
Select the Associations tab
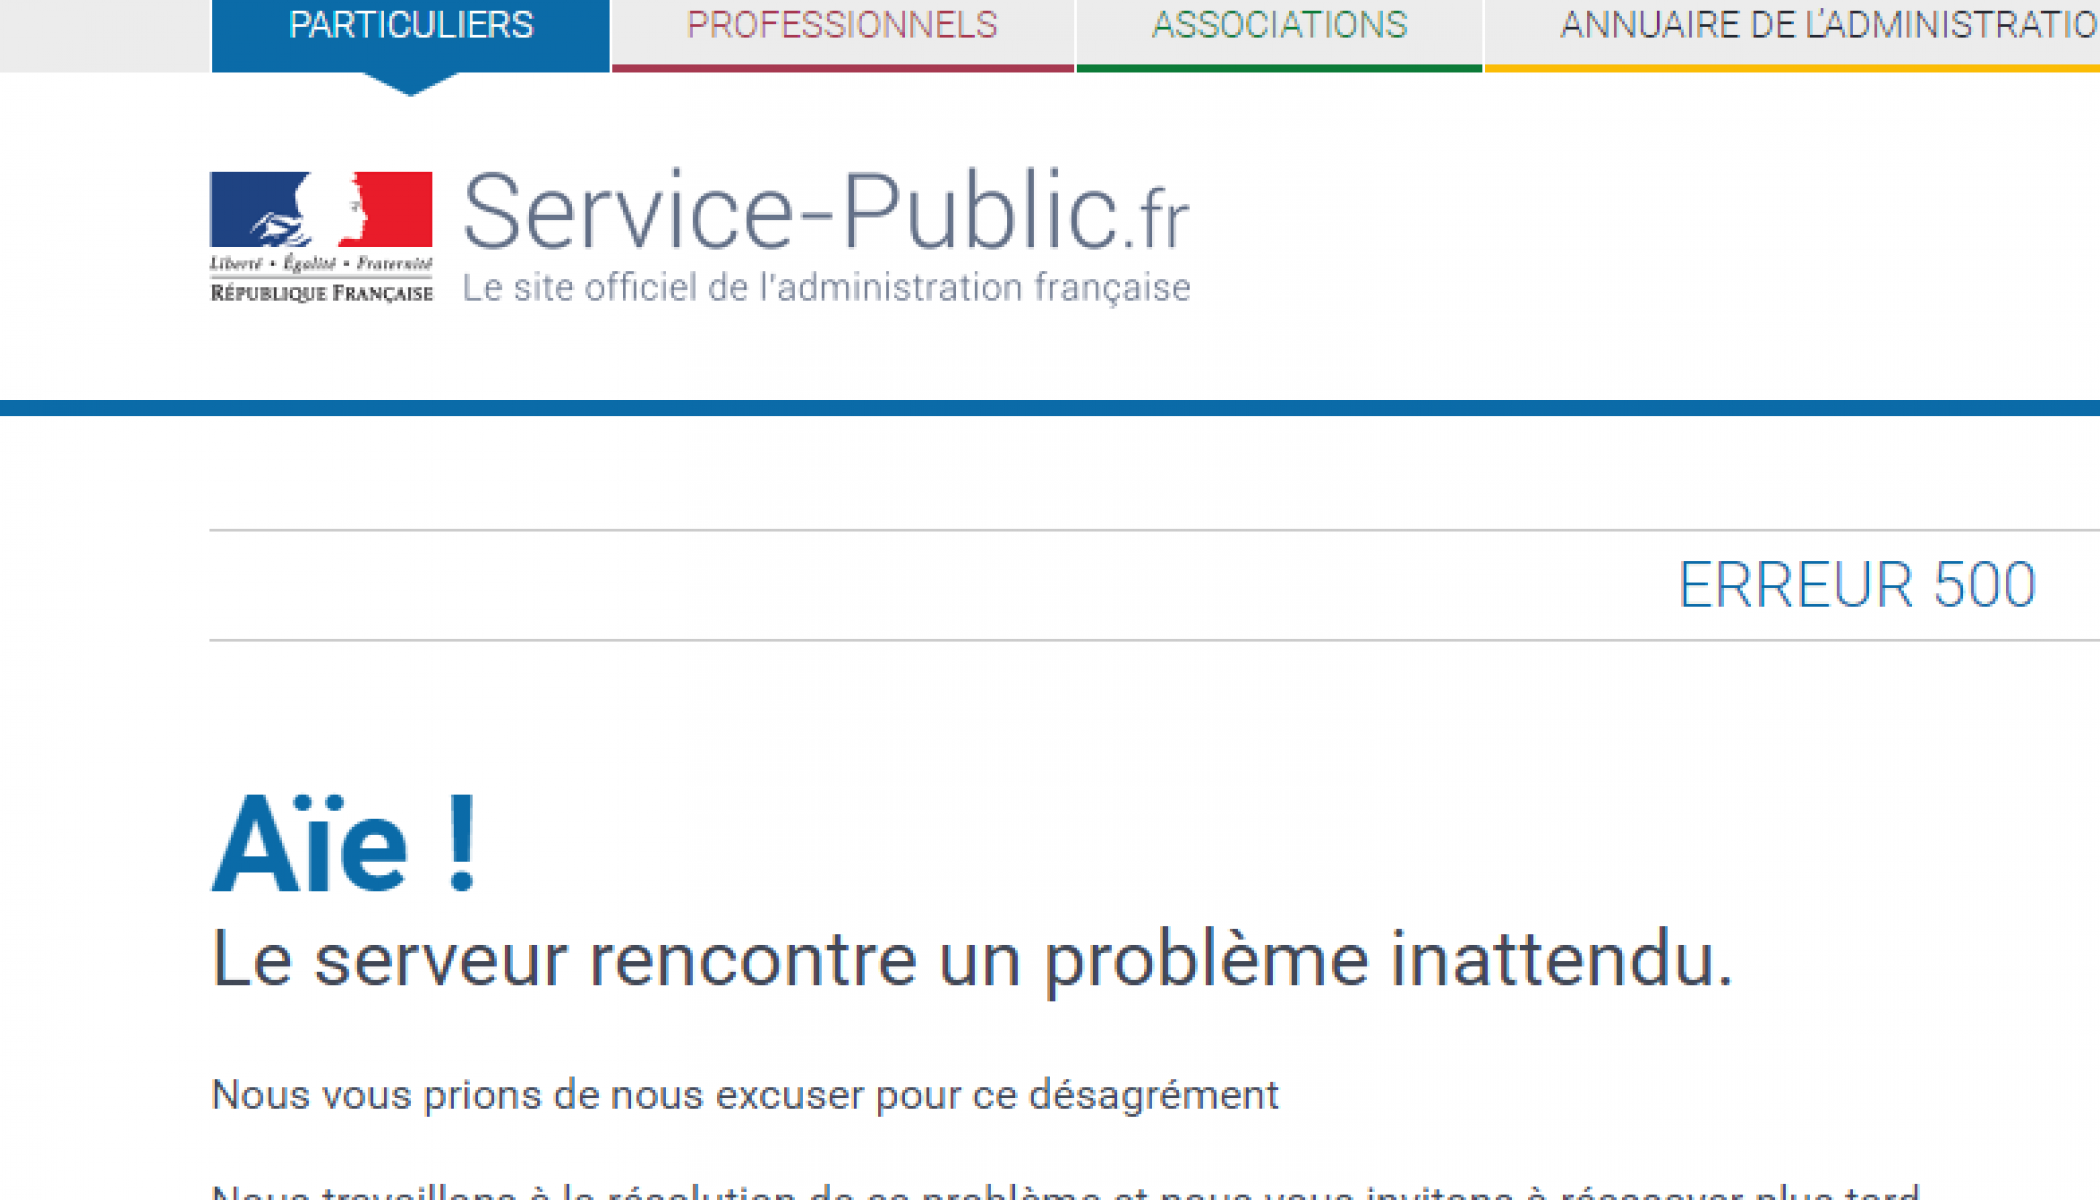1279,26
